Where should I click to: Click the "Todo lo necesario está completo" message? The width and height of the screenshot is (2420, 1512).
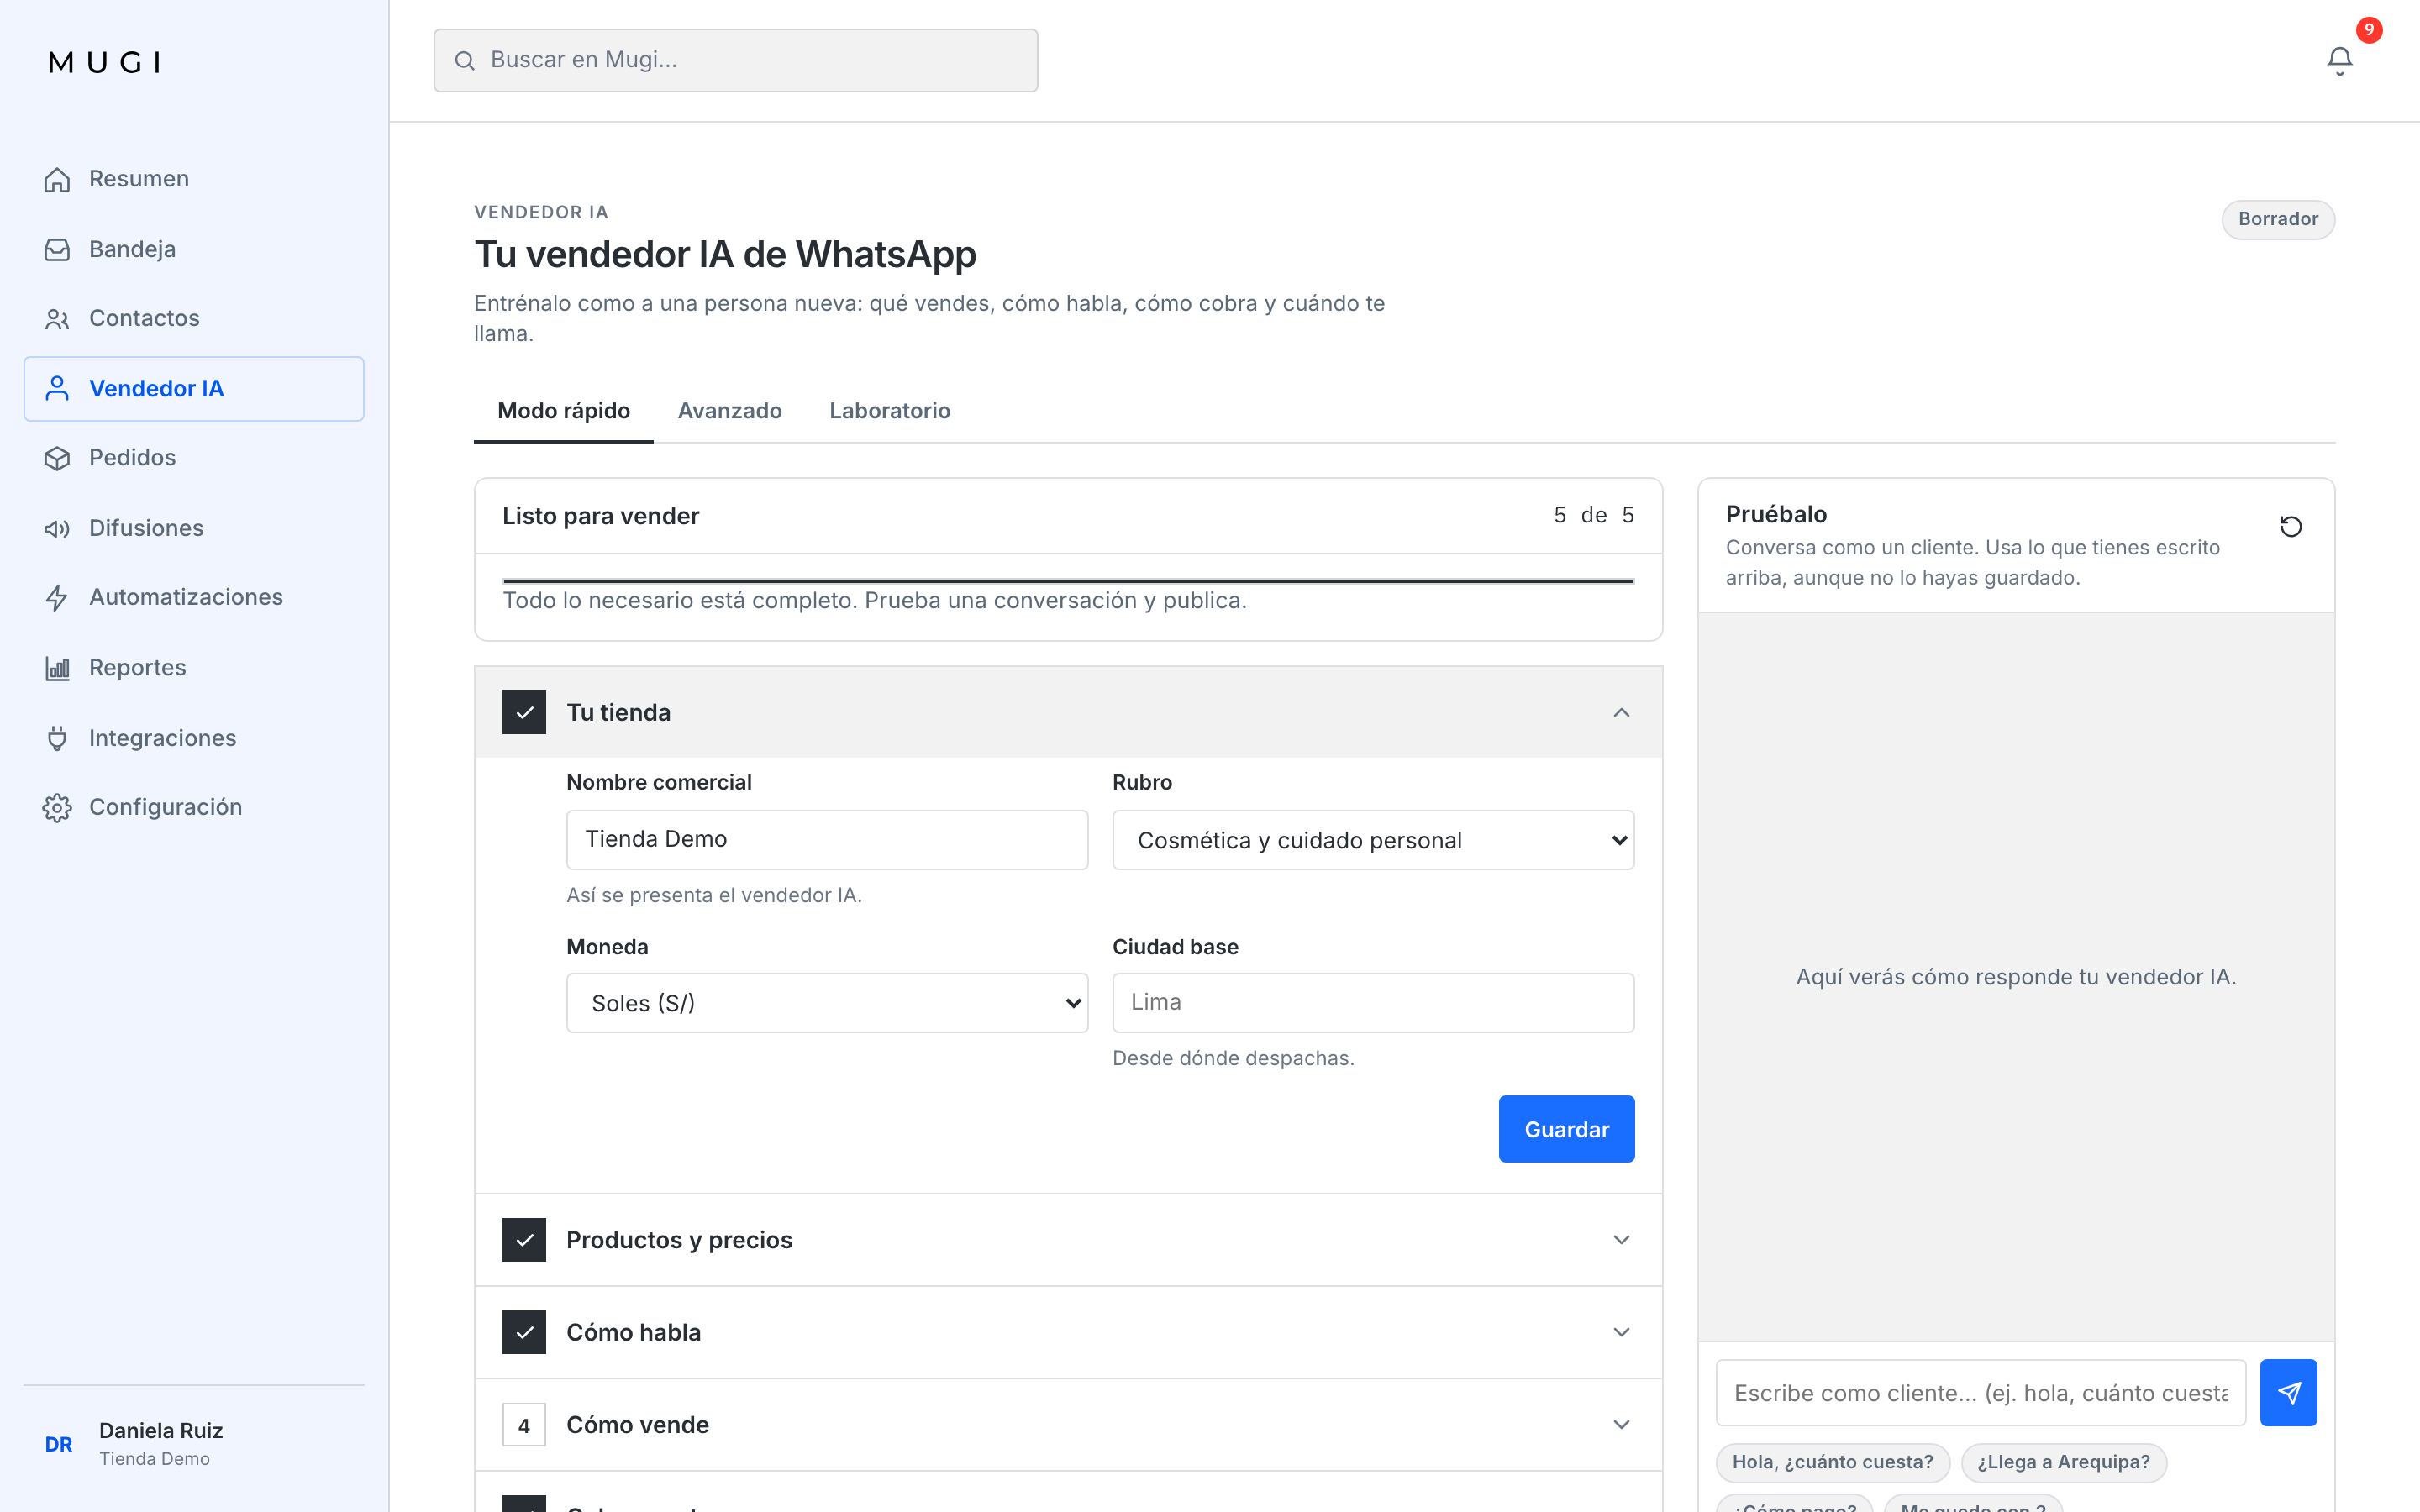coord(875,600)
